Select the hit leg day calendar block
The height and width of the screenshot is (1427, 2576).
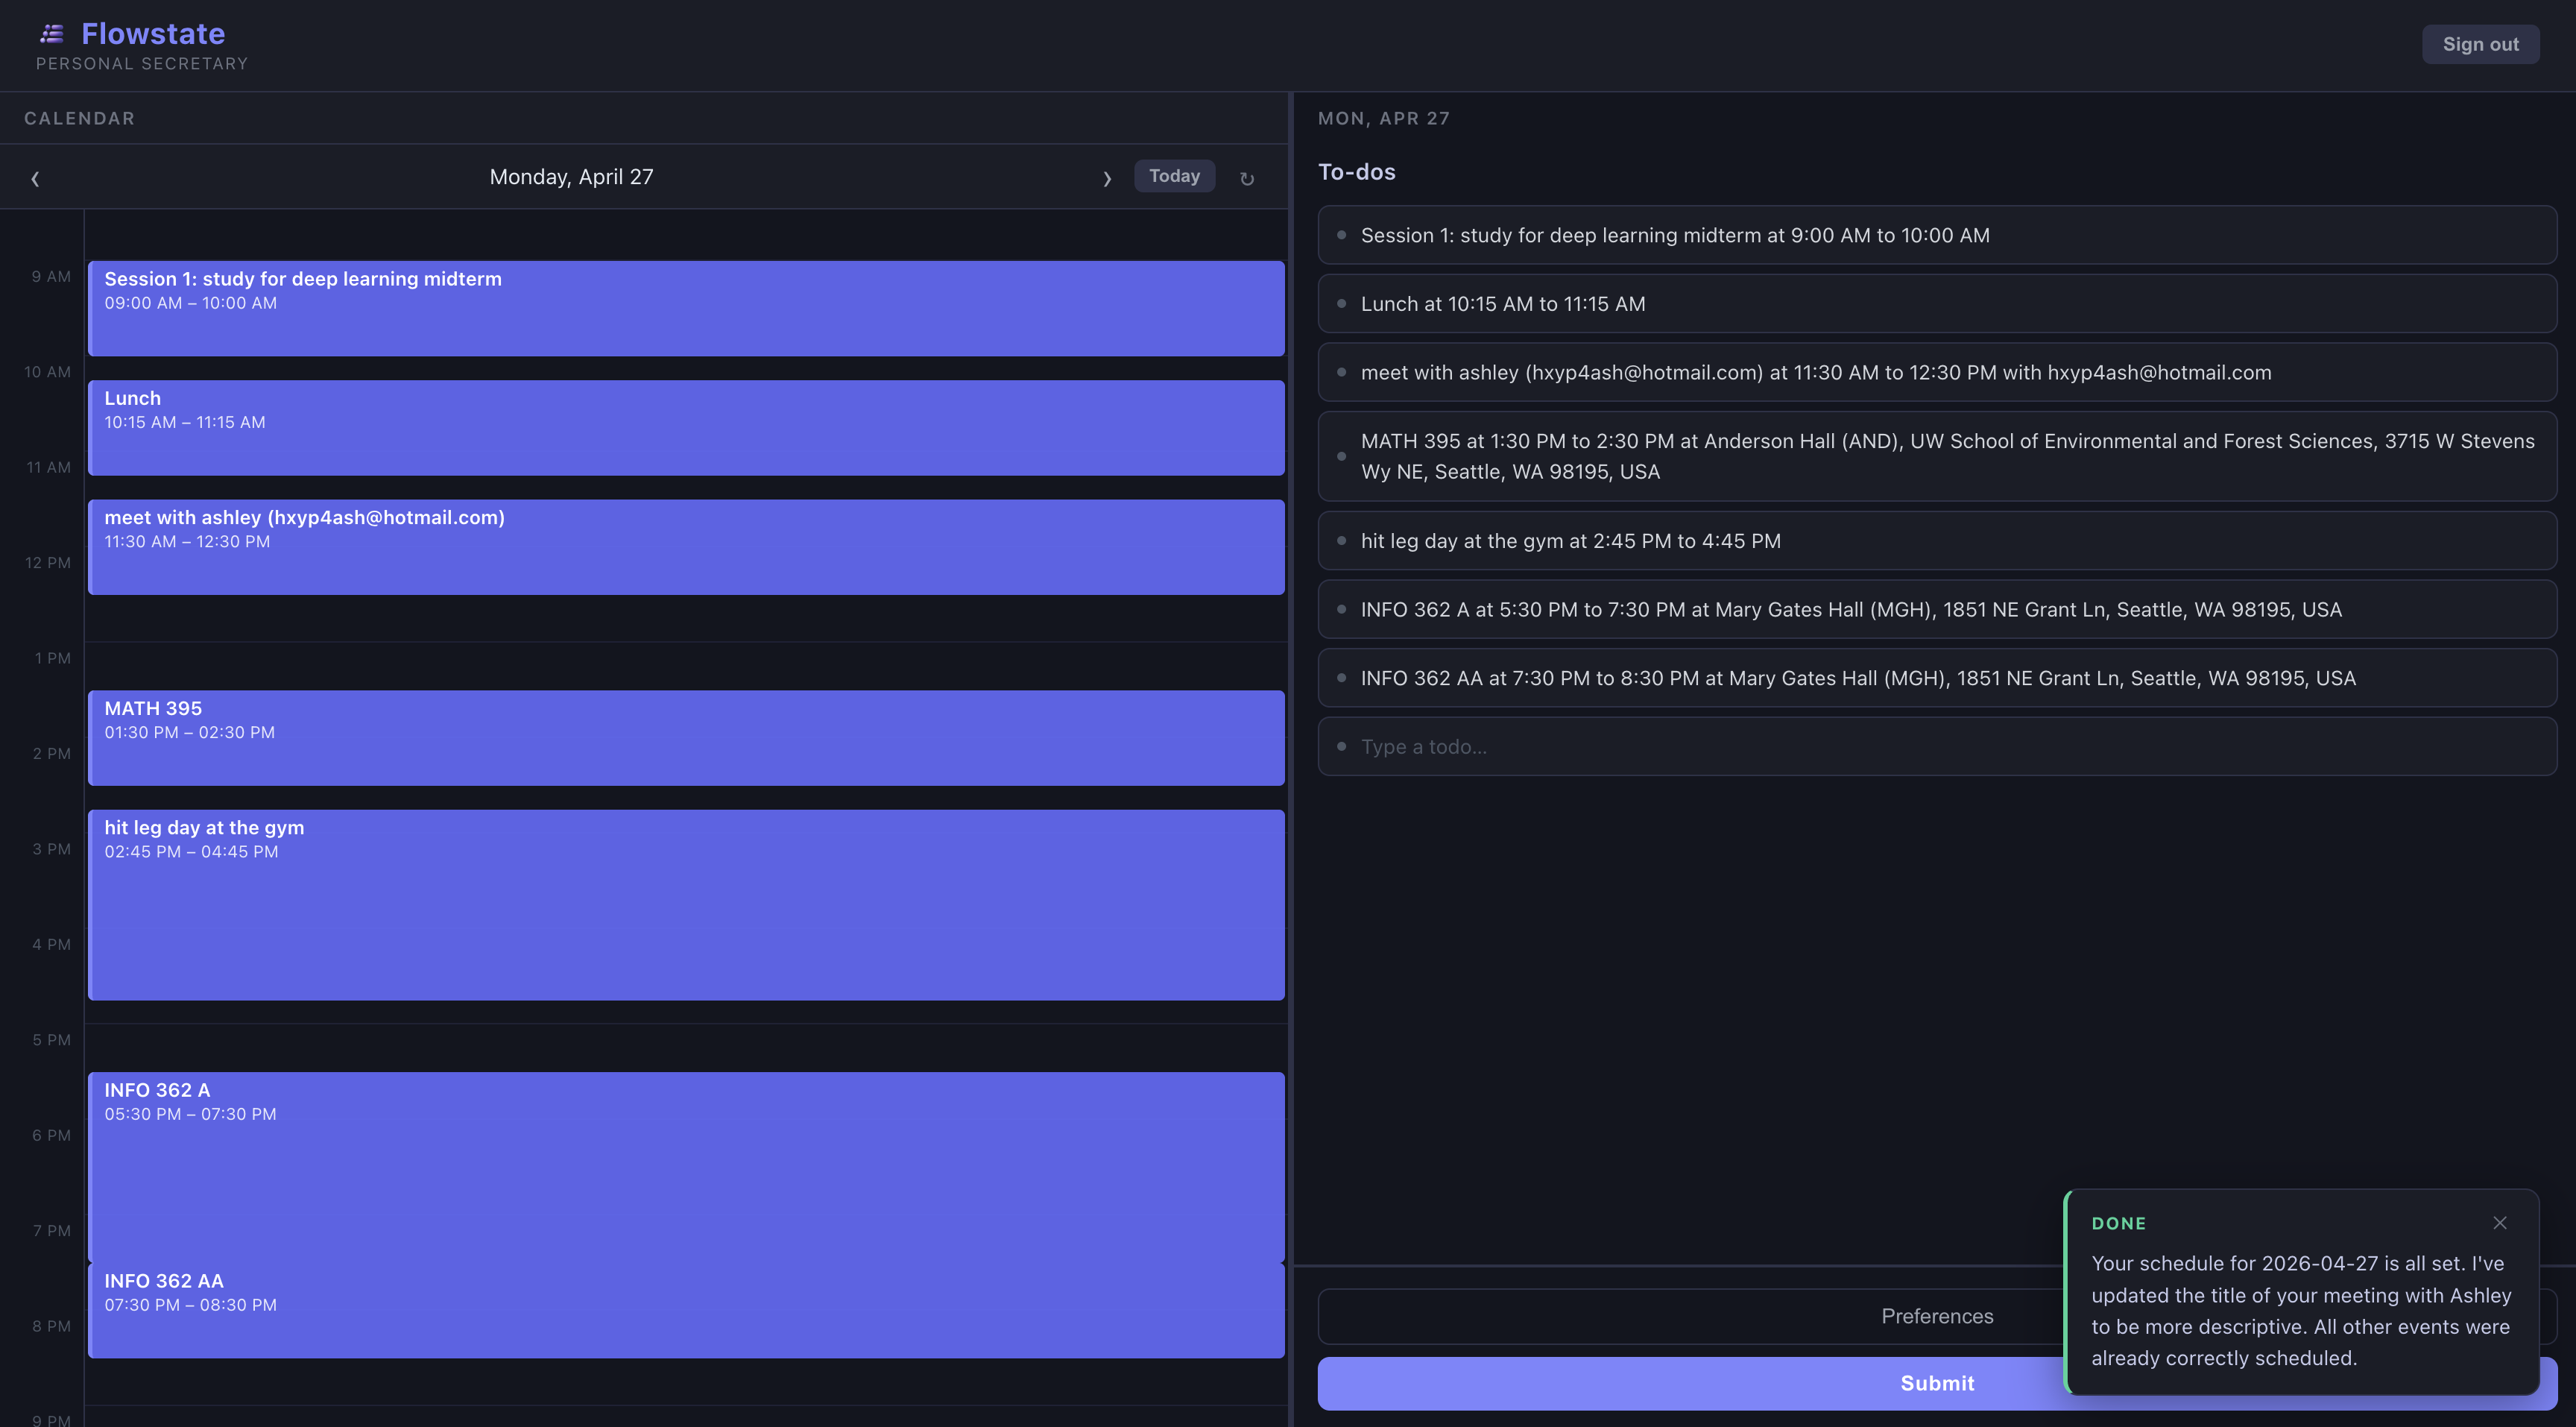click(686, 904)
